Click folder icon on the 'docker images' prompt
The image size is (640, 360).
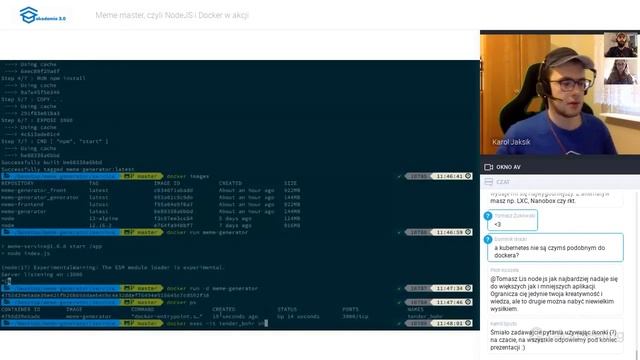[7, 176]
